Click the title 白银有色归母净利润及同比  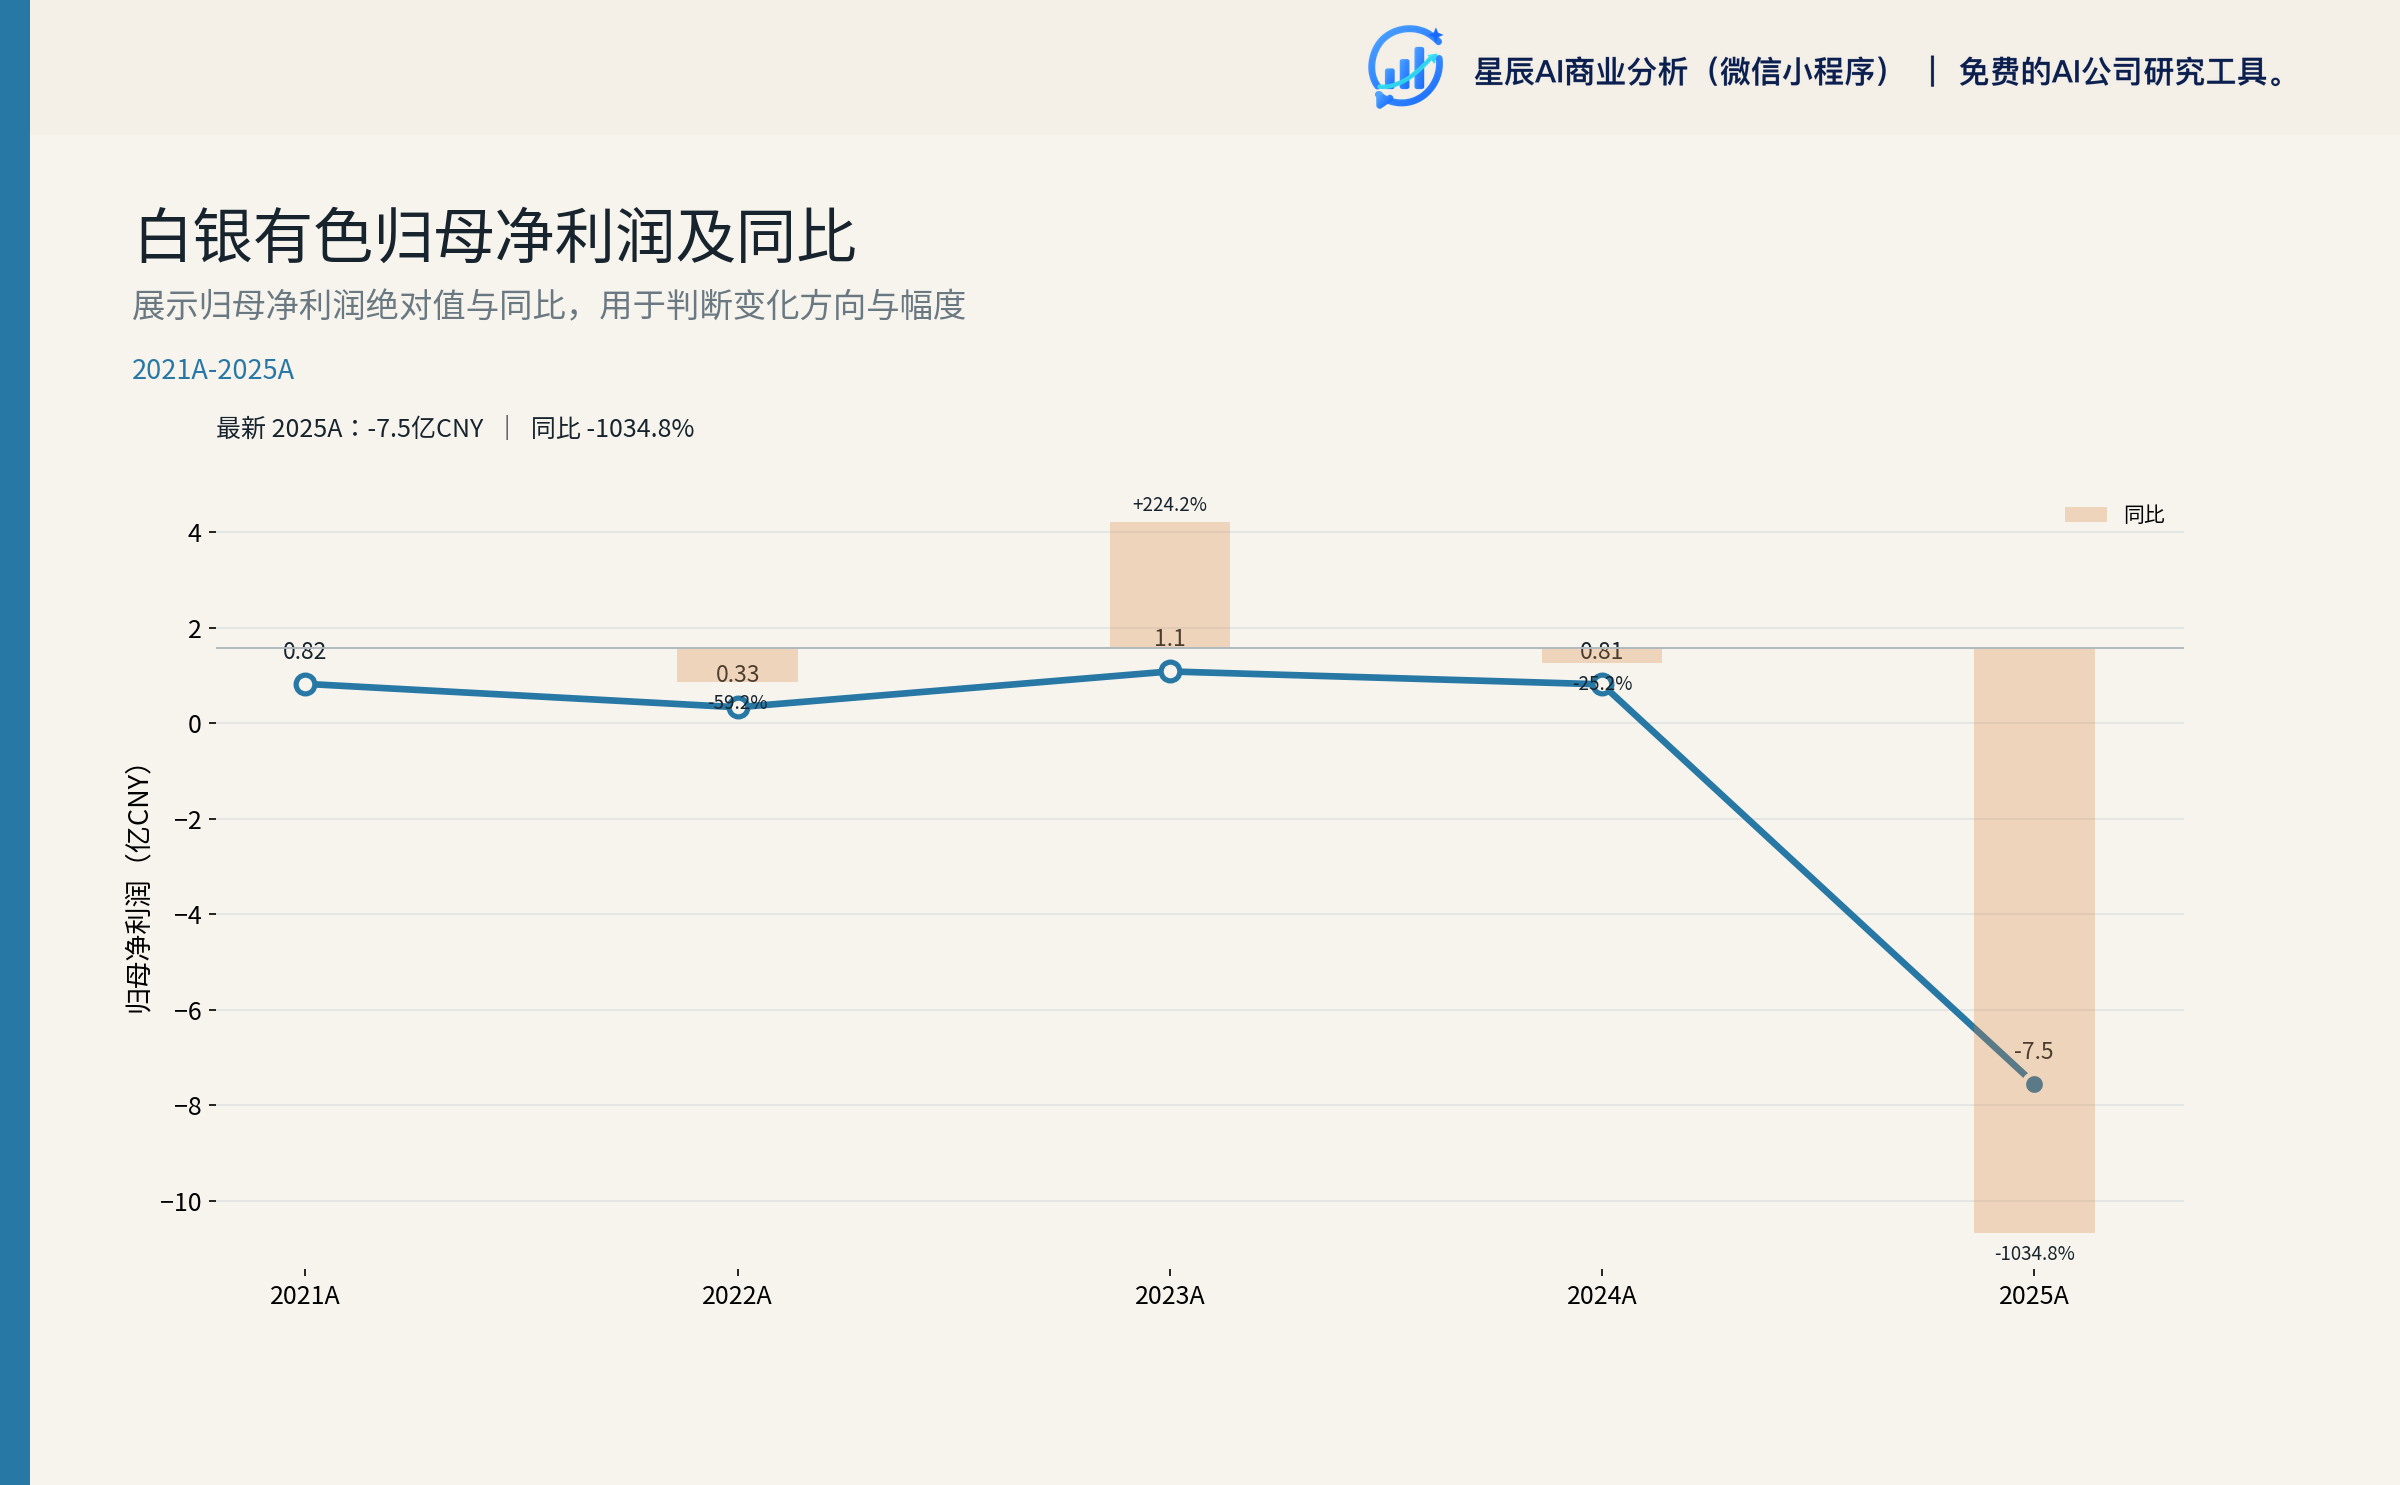496,237
